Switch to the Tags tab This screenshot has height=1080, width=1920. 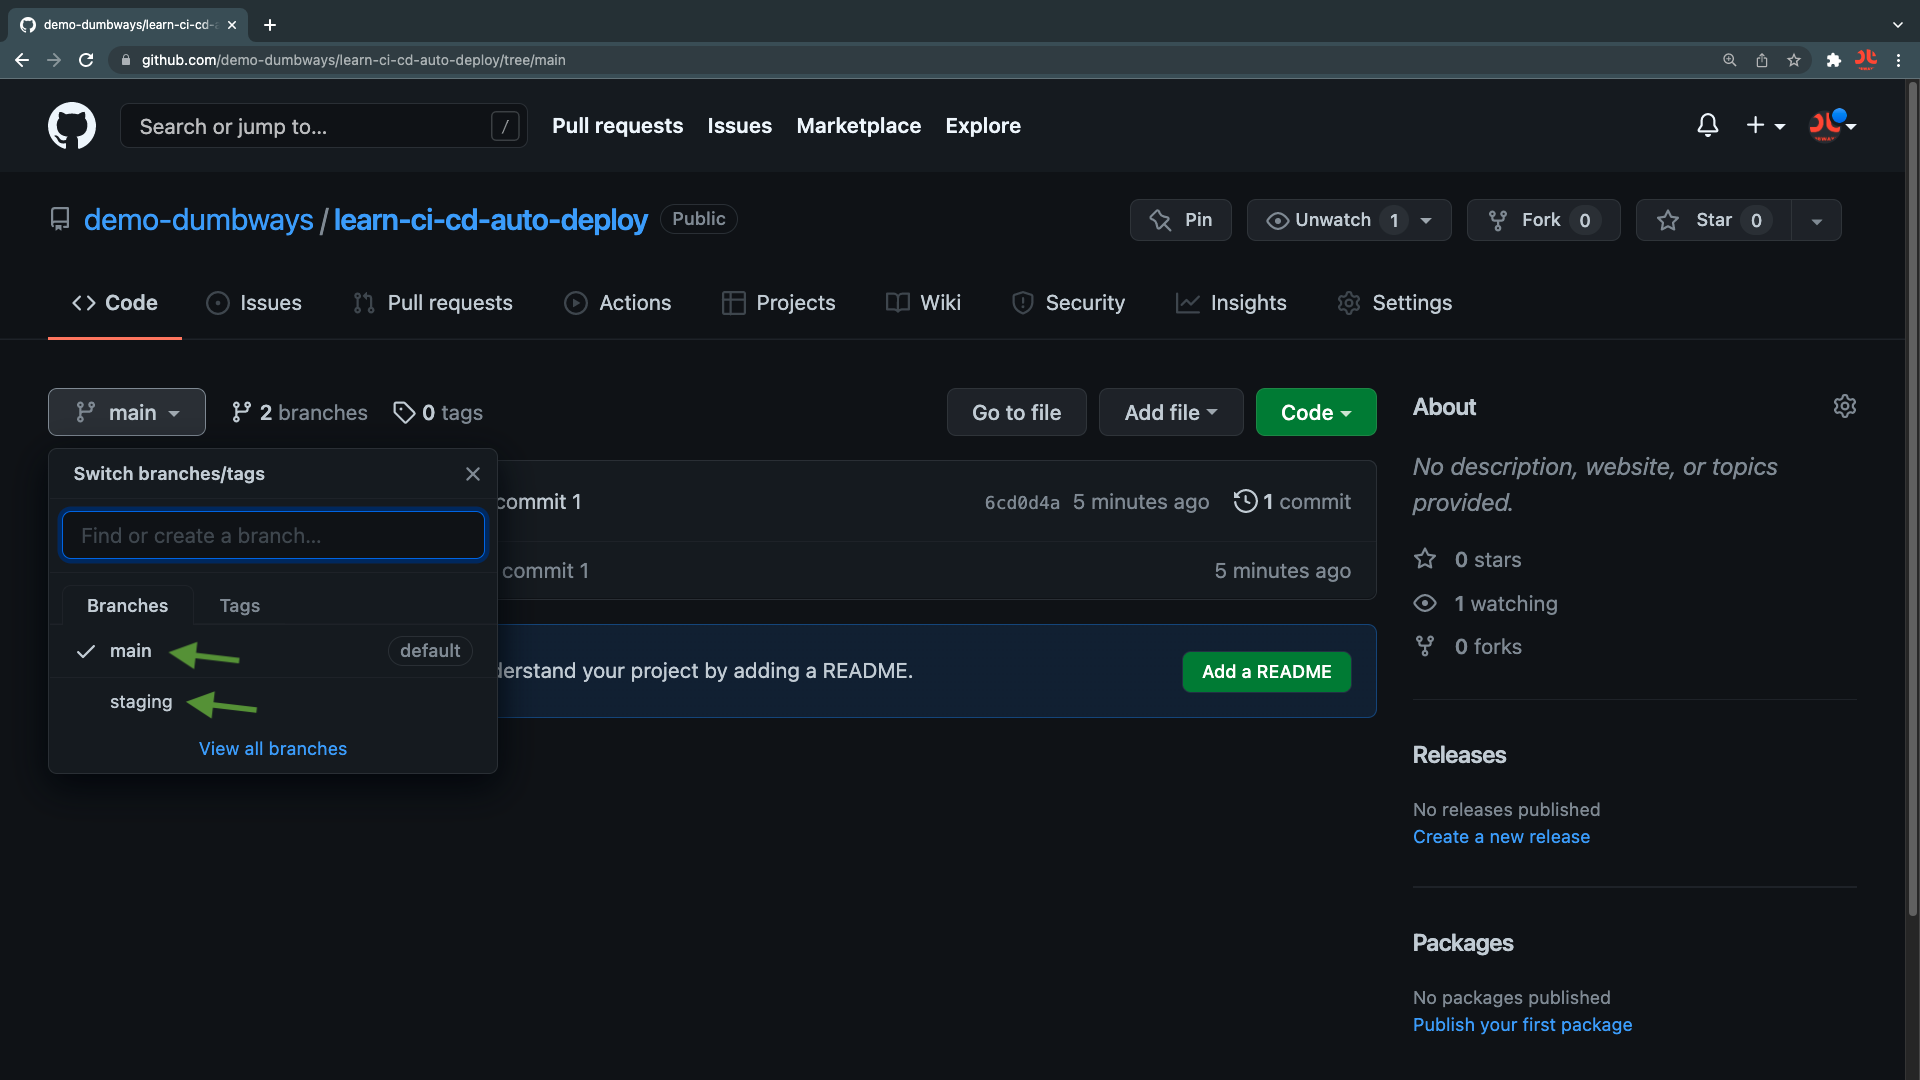[239, 606]
